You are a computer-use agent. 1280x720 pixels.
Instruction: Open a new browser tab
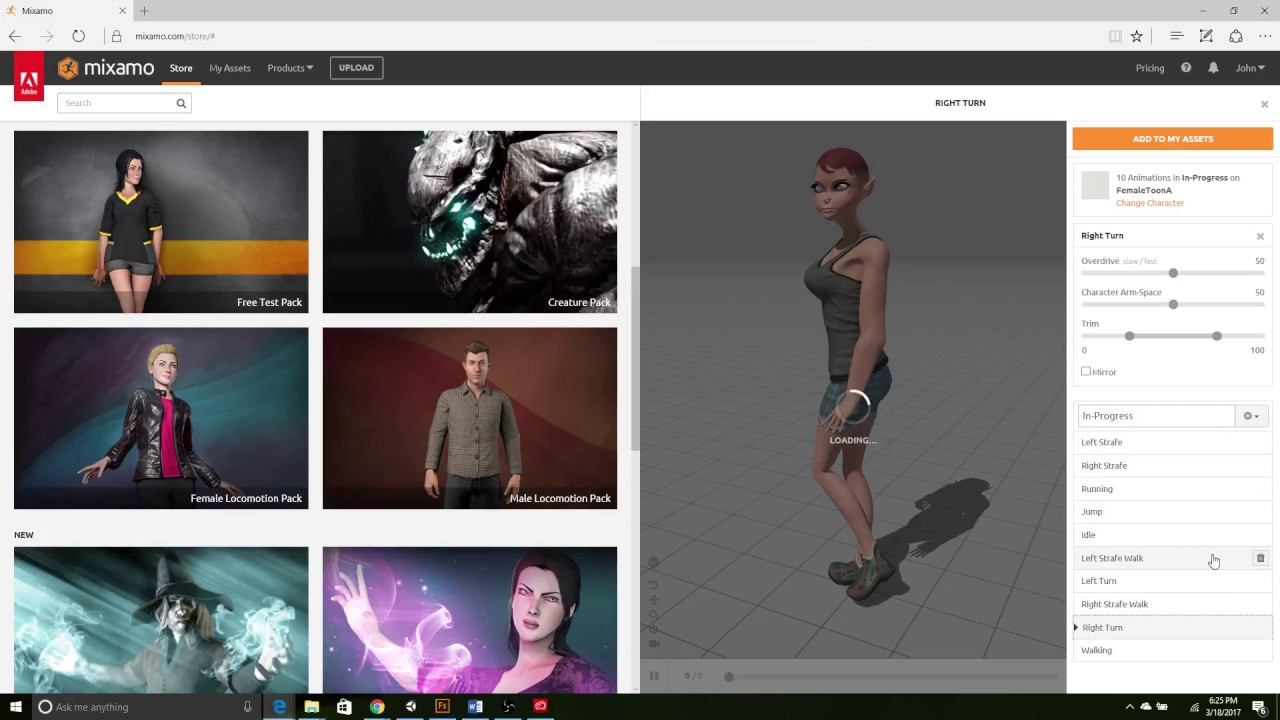click(144, 11)
